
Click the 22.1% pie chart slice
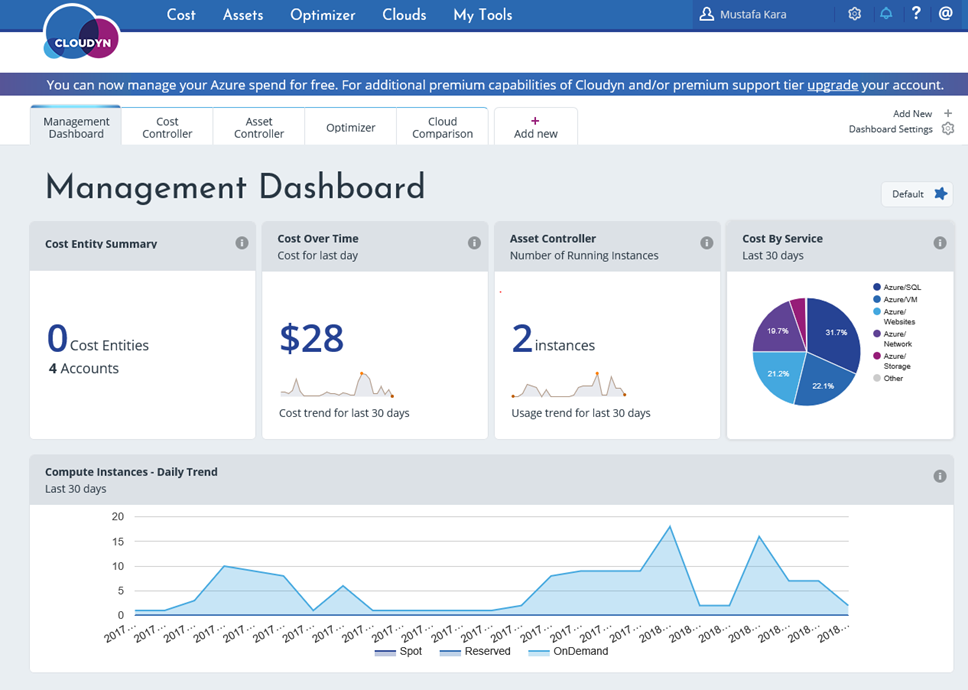823,383
